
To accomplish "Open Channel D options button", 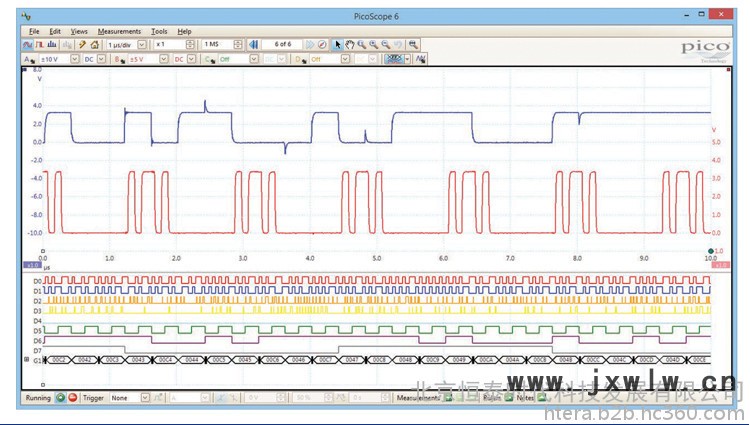I will 301,59.
